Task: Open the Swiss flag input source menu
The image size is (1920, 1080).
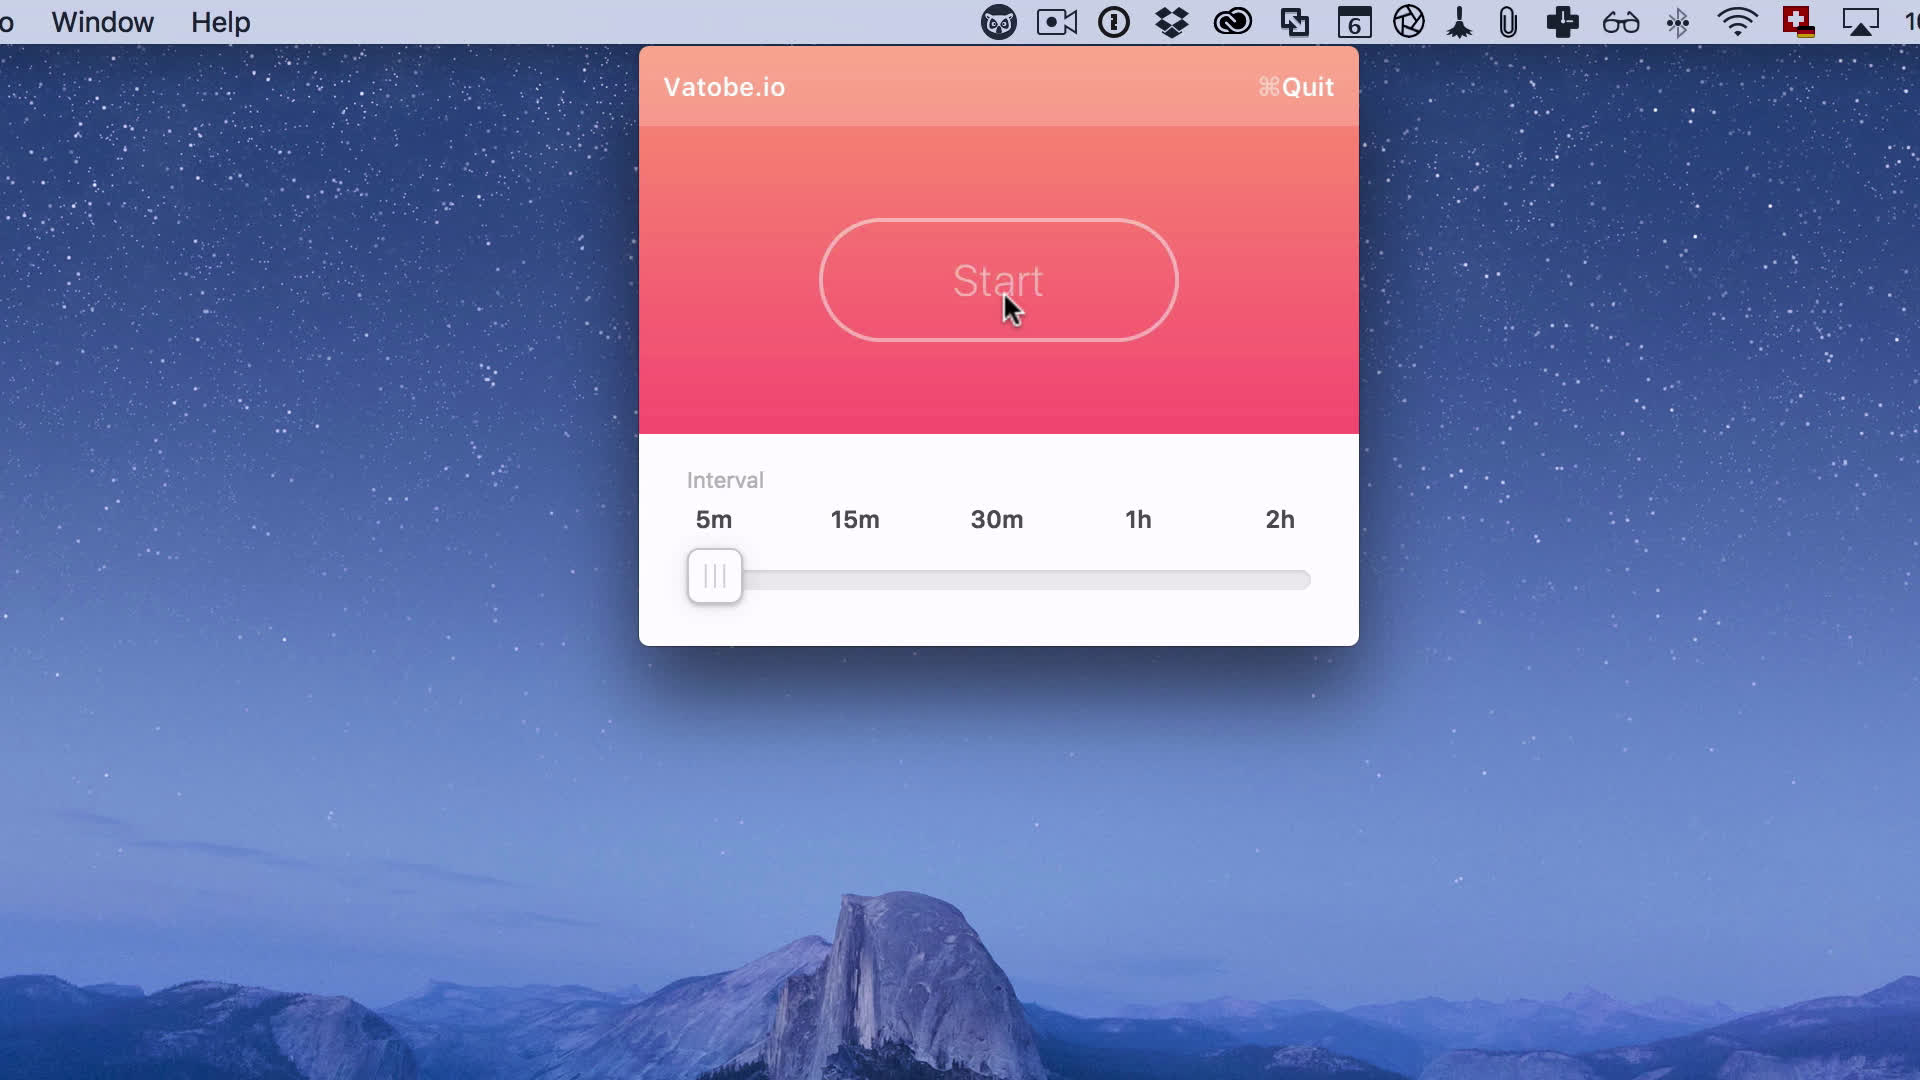Action: click(x=1798, y=22)
